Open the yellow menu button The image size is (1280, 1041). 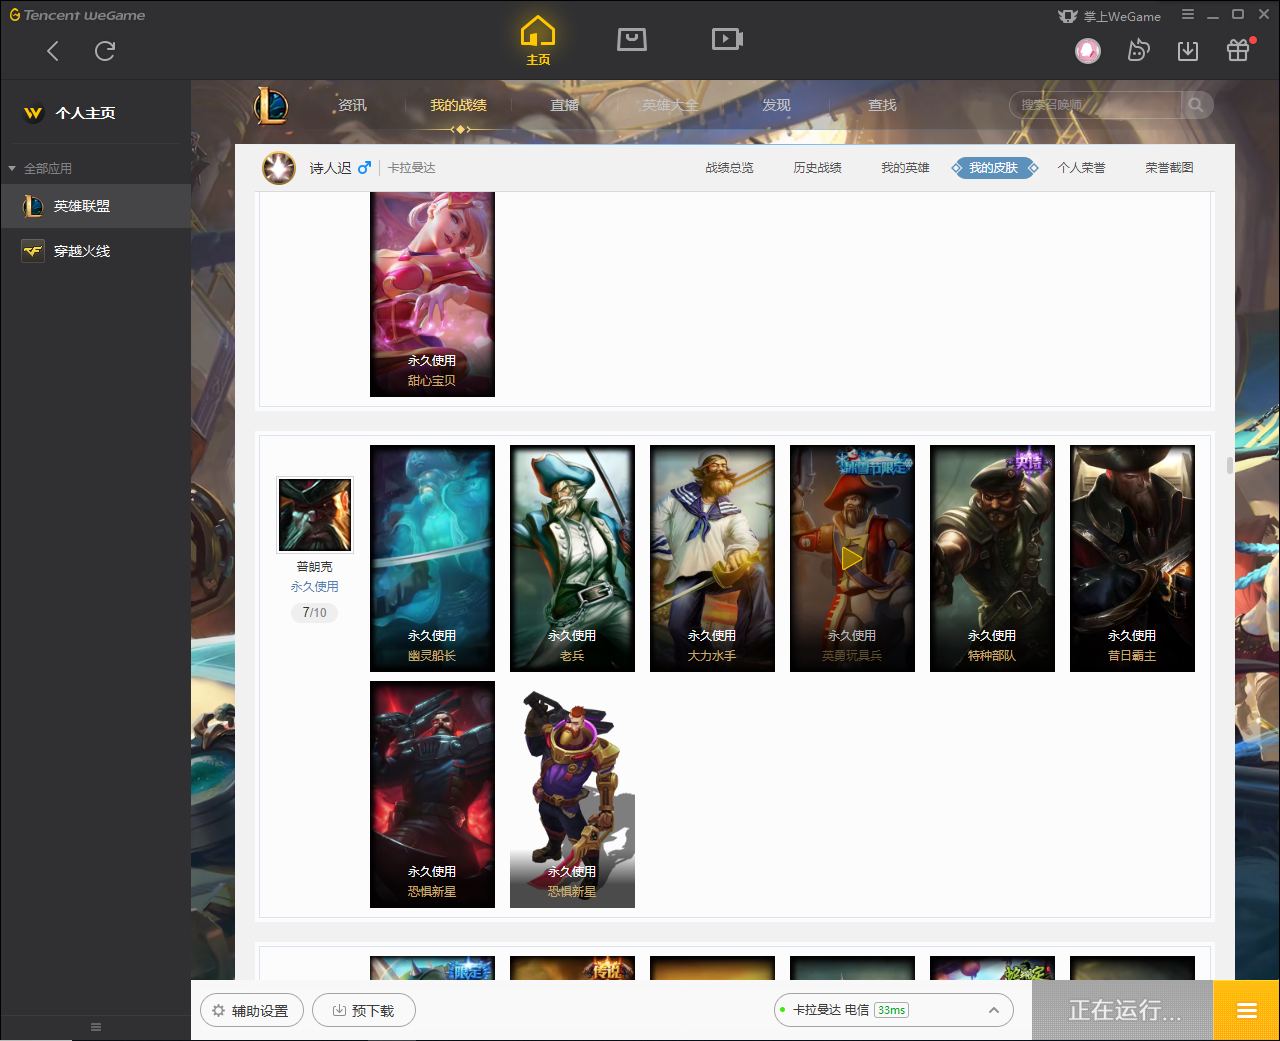1247,1010
